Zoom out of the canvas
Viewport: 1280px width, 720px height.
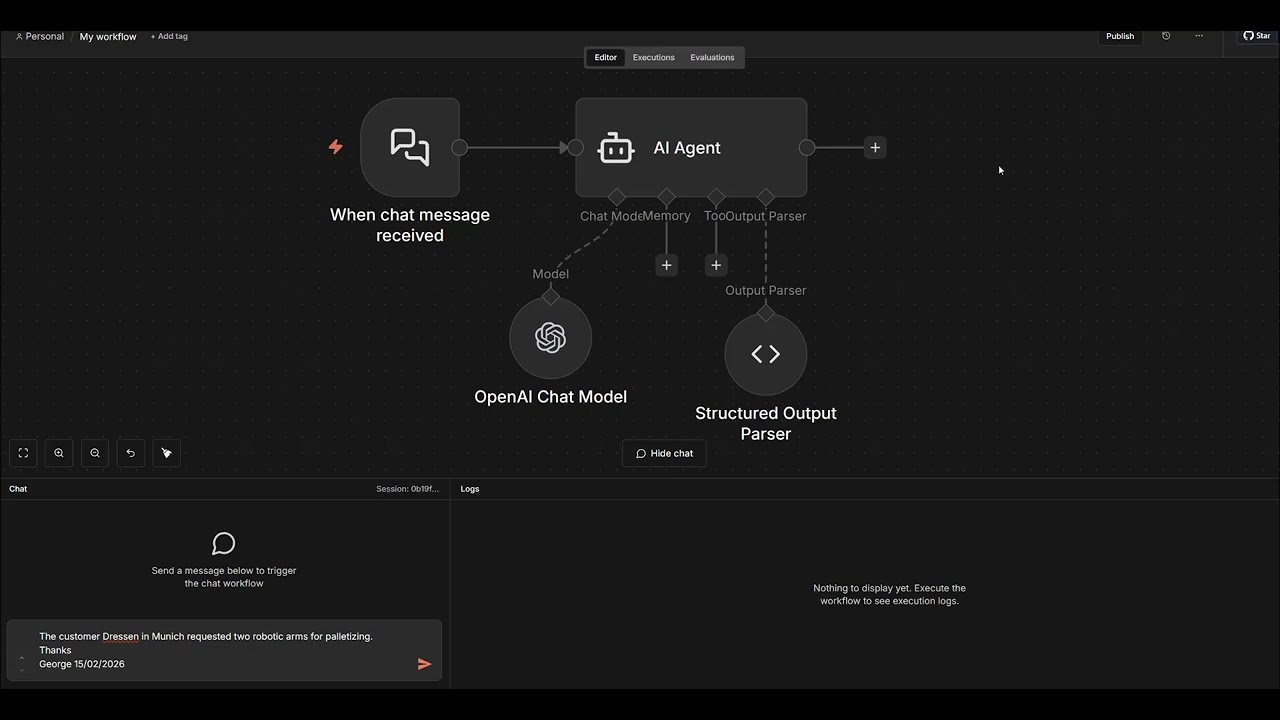click(x=95, y=453)
